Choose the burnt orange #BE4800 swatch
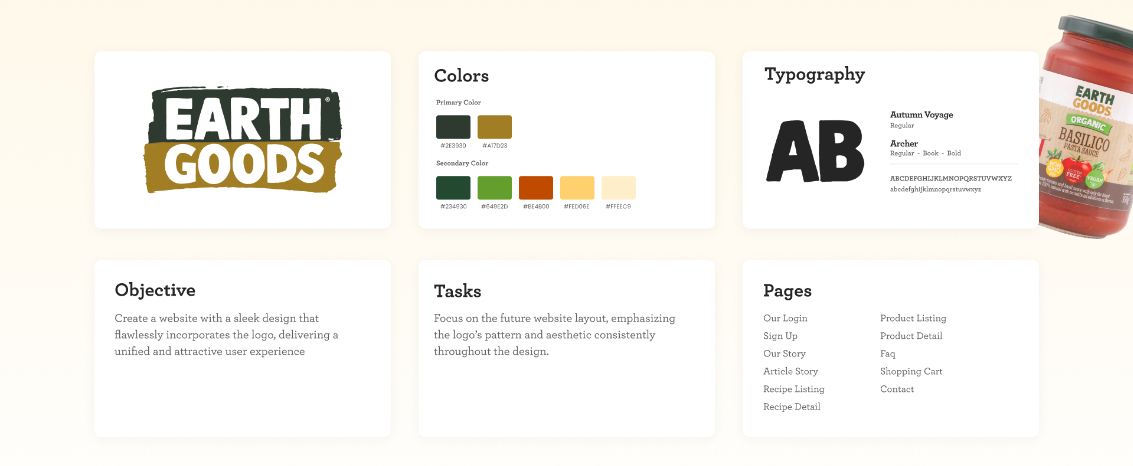The height and width of the screenshot is (466, 1133). (535, 188)
